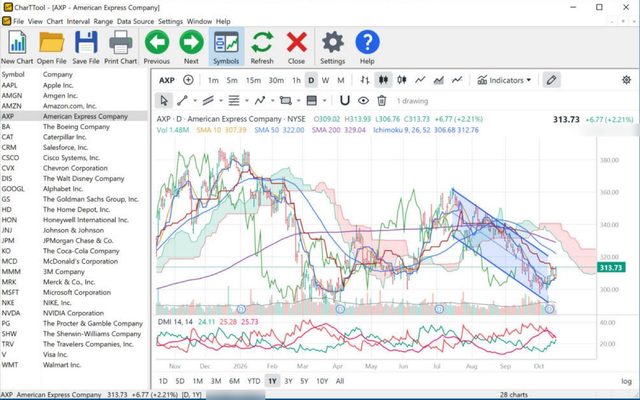Select the measure/position drawing tool
Viewport: 640px width, 400px height.
(x=311, y=100)
